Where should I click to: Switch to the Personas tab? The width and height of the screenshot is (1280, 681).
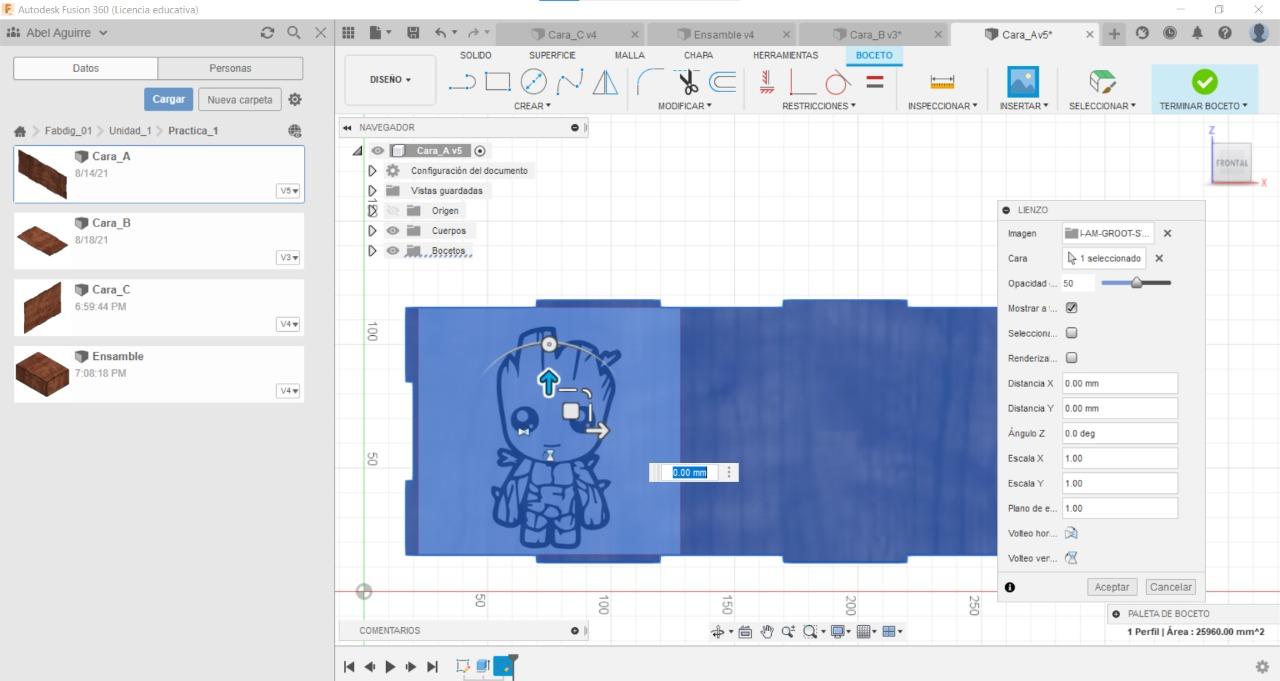coord(230,68)
